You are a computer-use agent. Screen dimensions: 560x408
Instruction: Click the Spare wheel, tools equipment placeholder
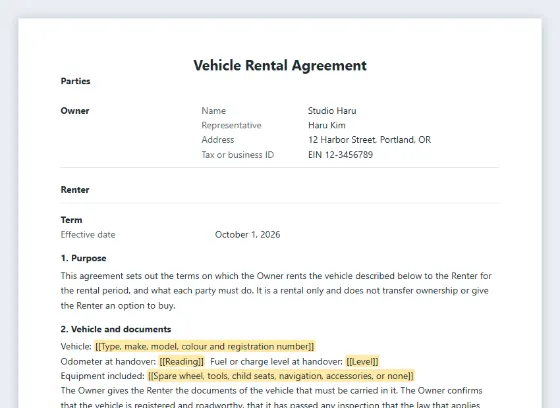[x=281, y=376]
